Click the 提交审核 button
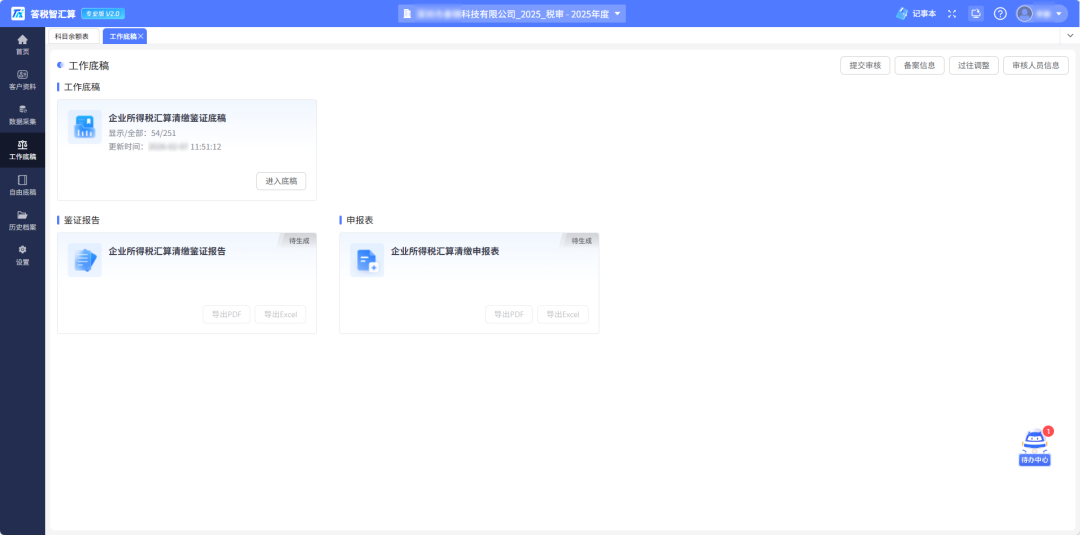This screenshot has width=1080, height=535. tap(865, 65)
